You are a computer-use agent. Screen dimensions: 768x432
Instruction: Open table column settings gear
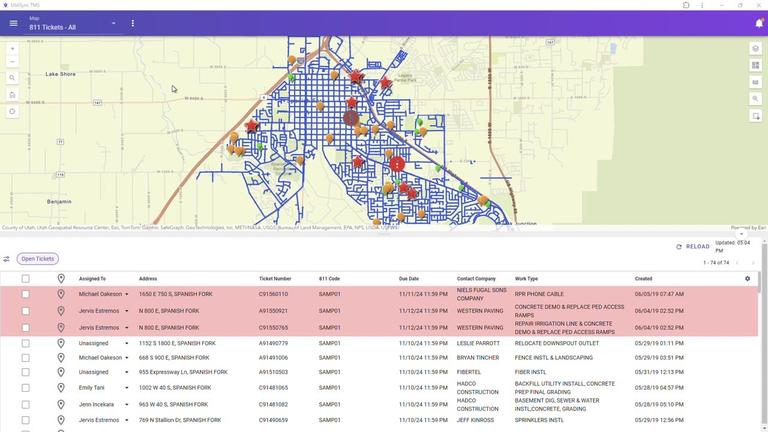coord(747,279)
